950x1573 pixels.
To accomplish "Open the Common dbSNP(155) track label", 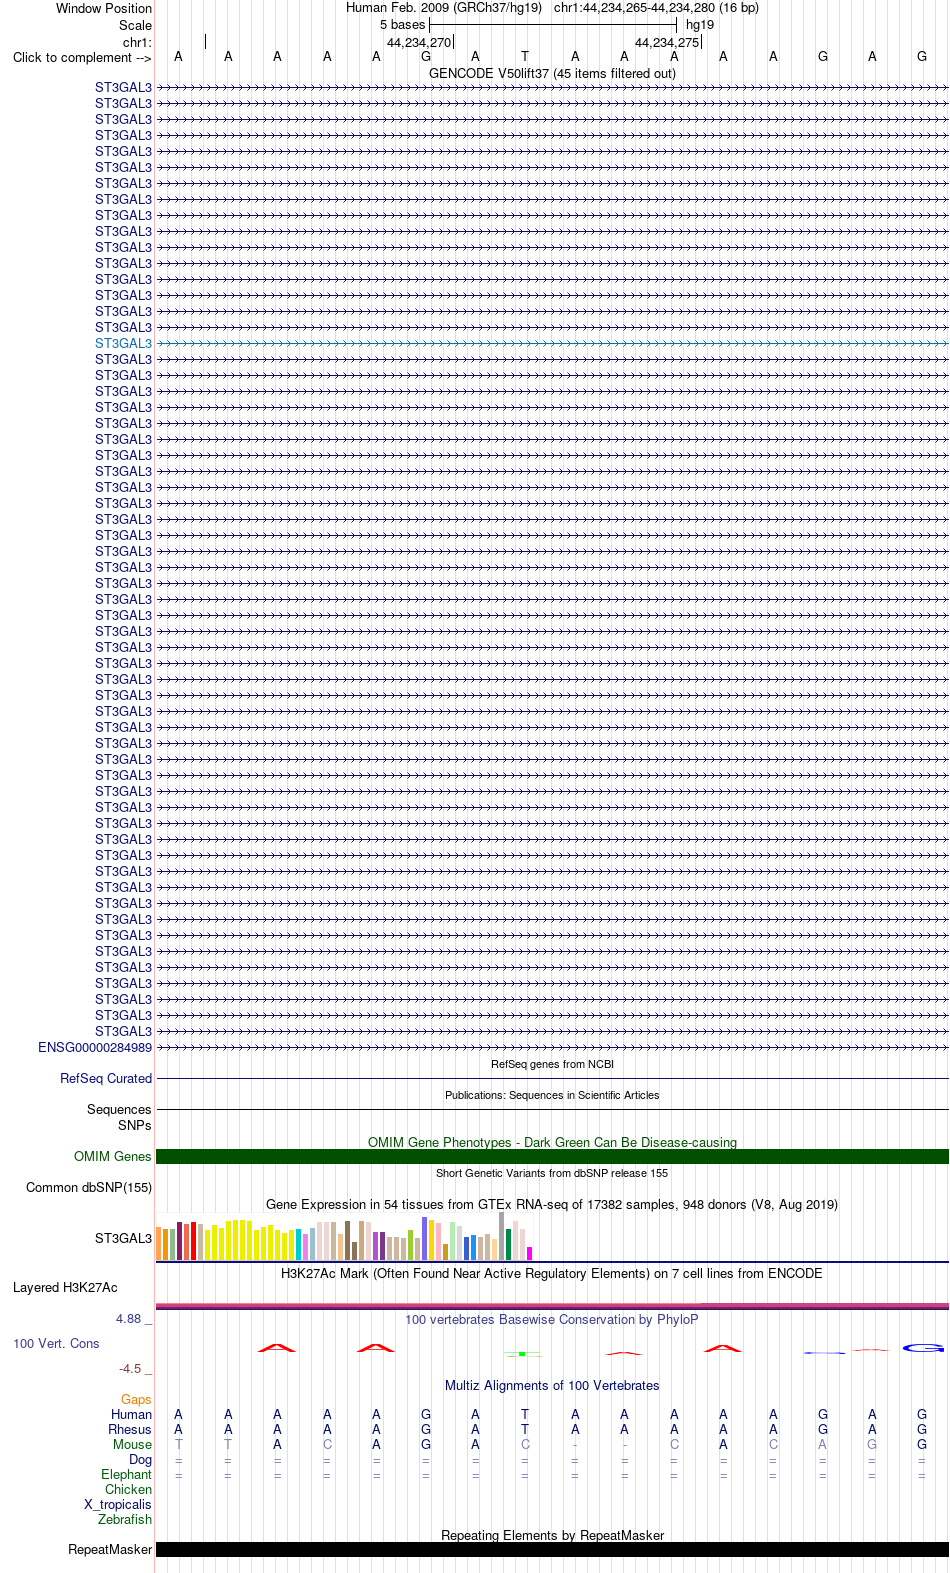I will [x=89, y=1187].
